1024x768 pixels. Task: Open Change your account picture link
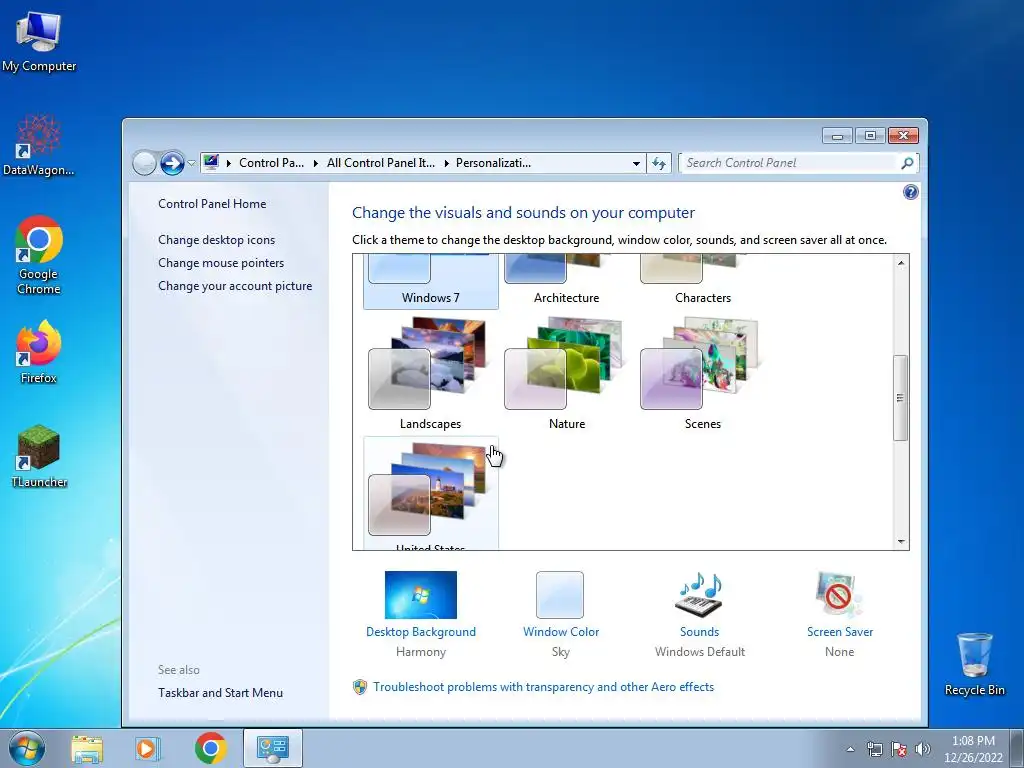point(235,286)
